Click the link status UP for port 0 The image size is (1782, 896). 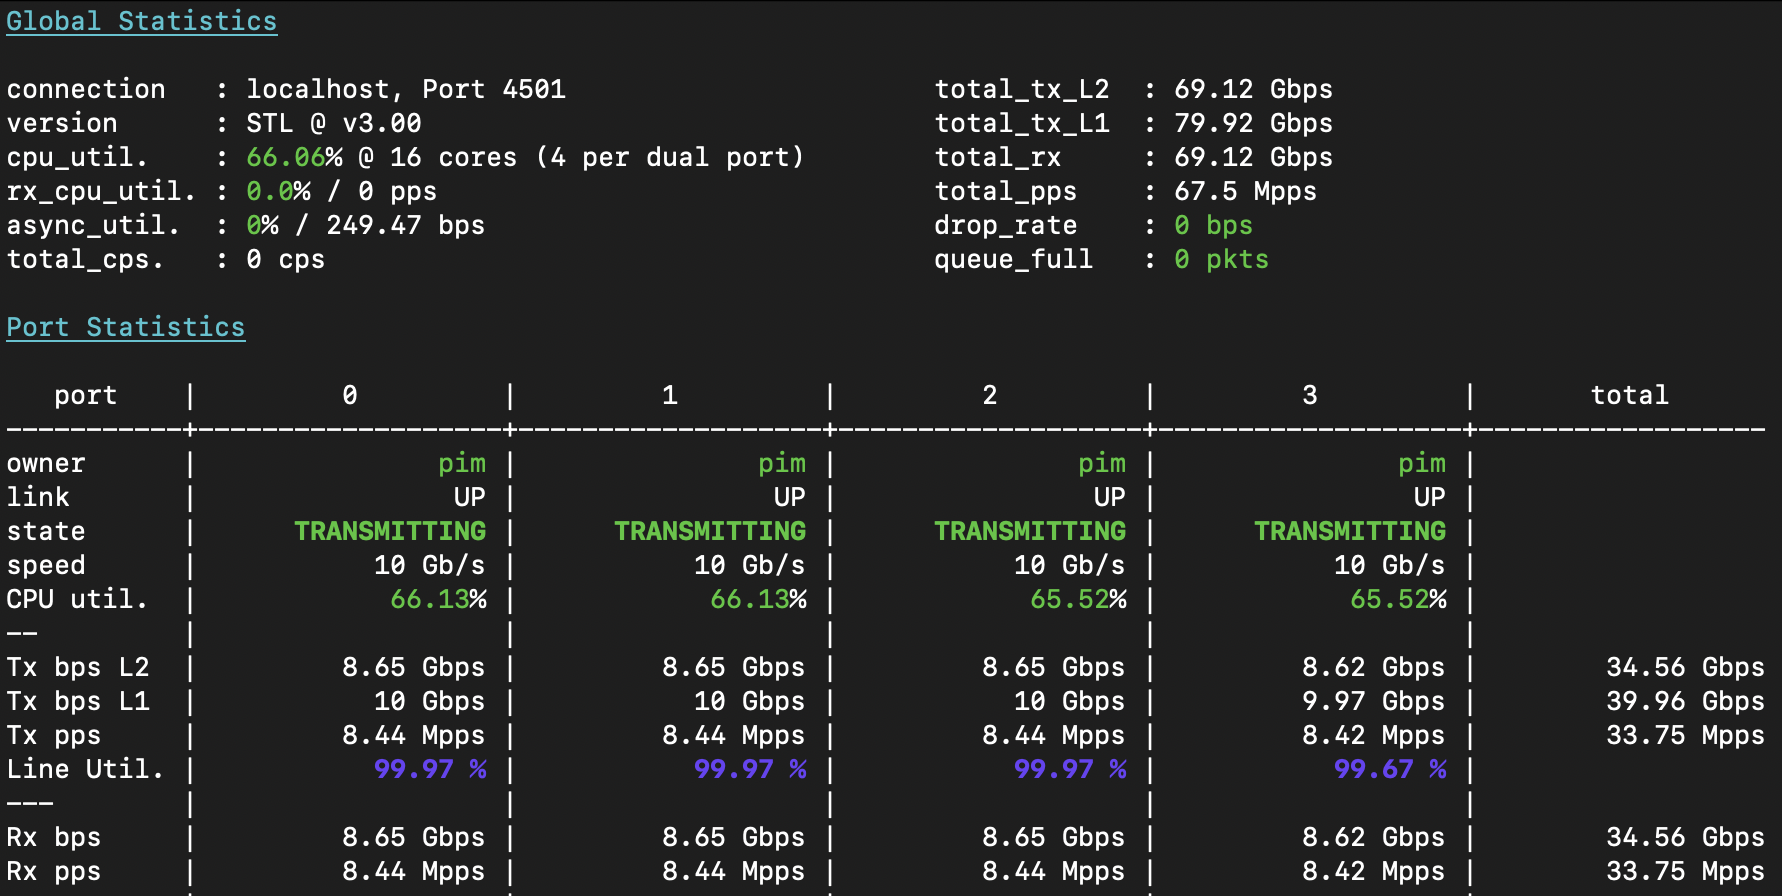[469, 497]
